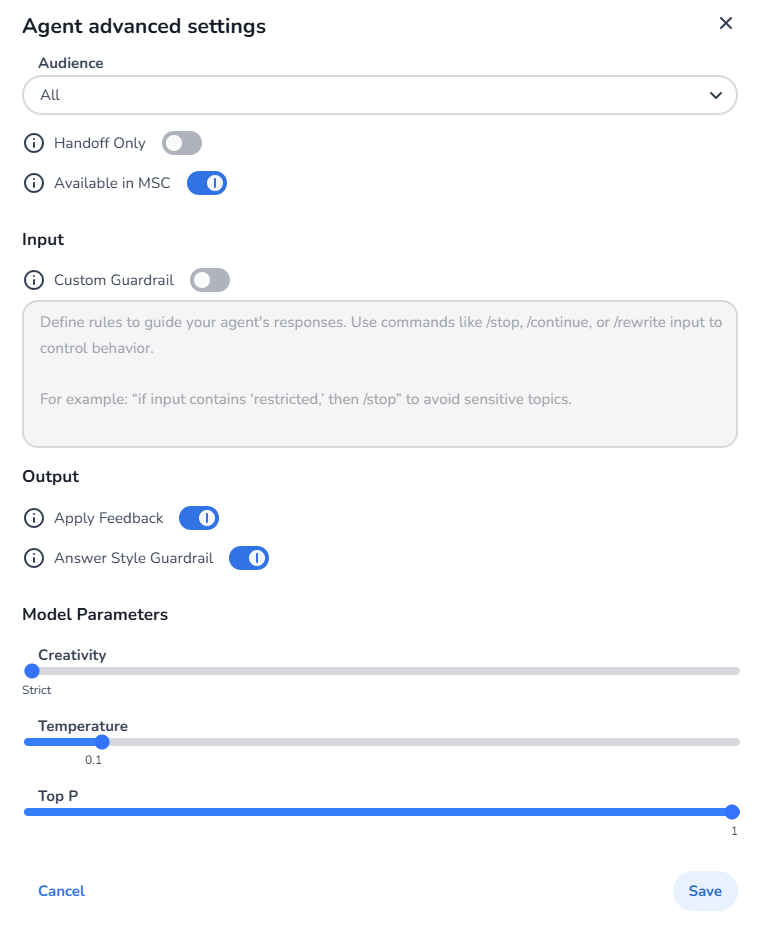Save the agent advanced settings
759x933 pixels.
coord(705,891)
